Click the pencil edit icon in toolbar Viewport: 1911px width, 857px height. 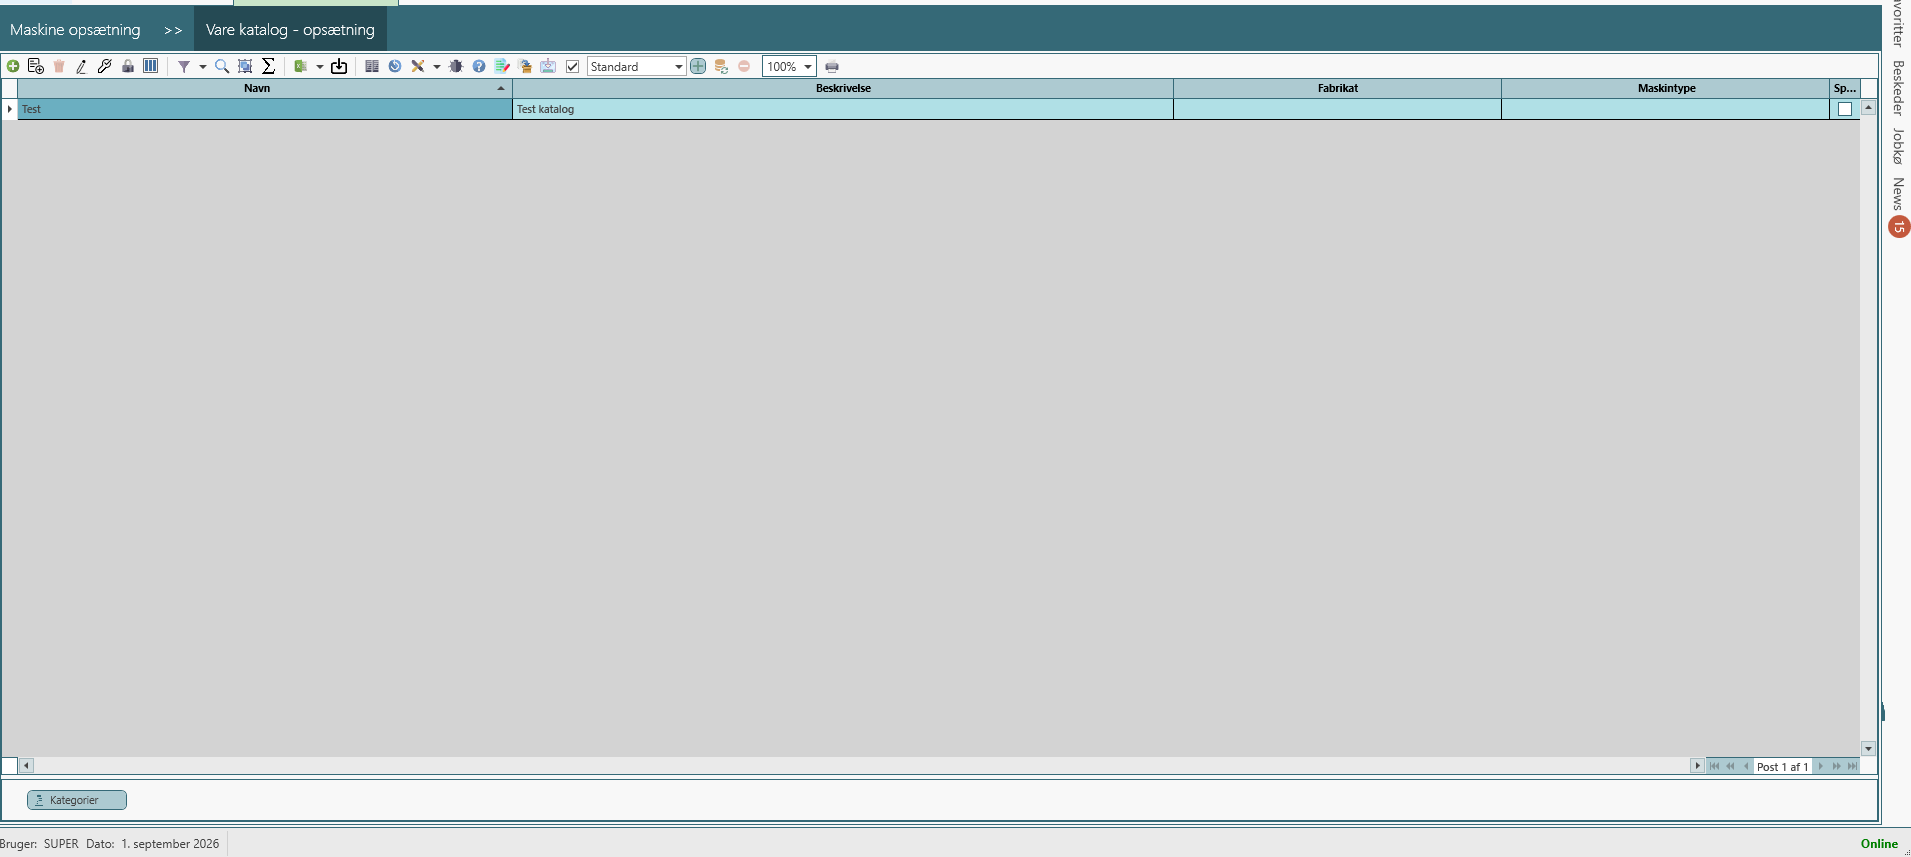(81, 66)
